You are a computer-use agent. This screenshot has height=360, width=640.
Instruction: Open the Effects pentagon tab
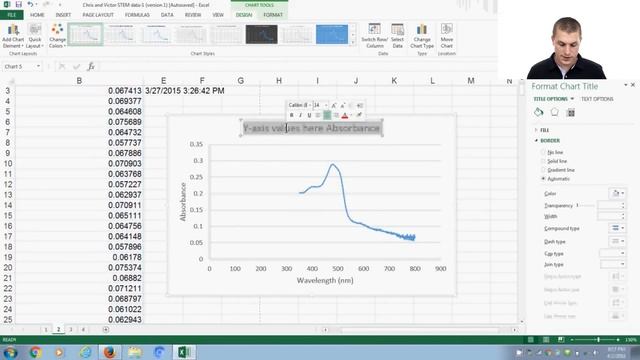tap(554, 112)
